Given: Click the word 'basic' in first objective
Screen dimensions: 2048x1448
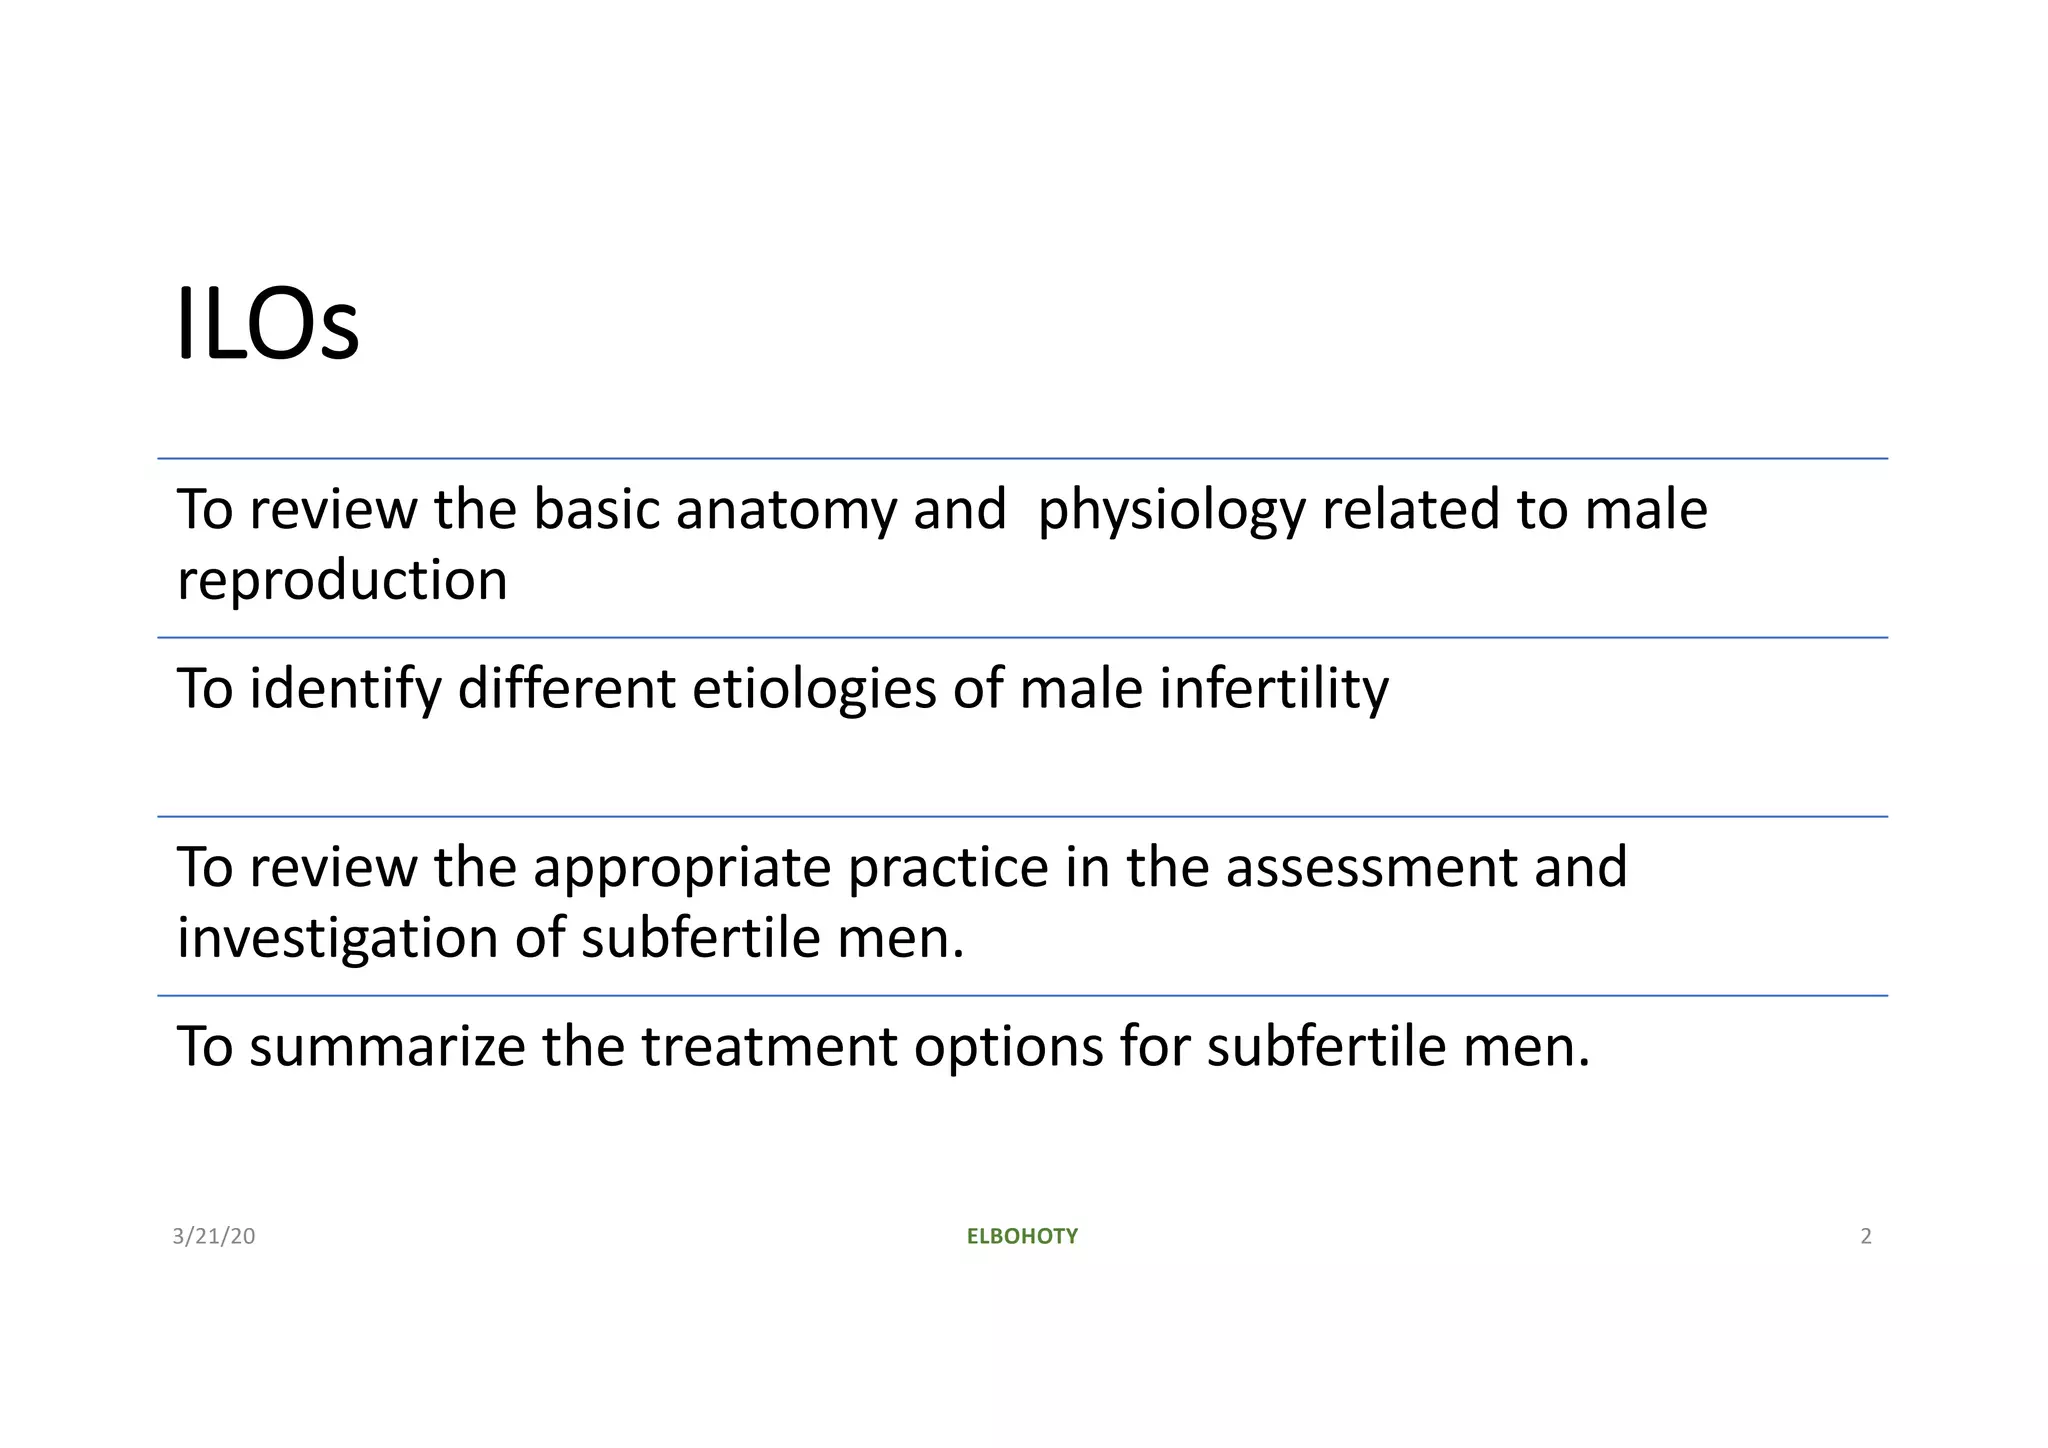Looking at the screenshot, I should [596, 510].
